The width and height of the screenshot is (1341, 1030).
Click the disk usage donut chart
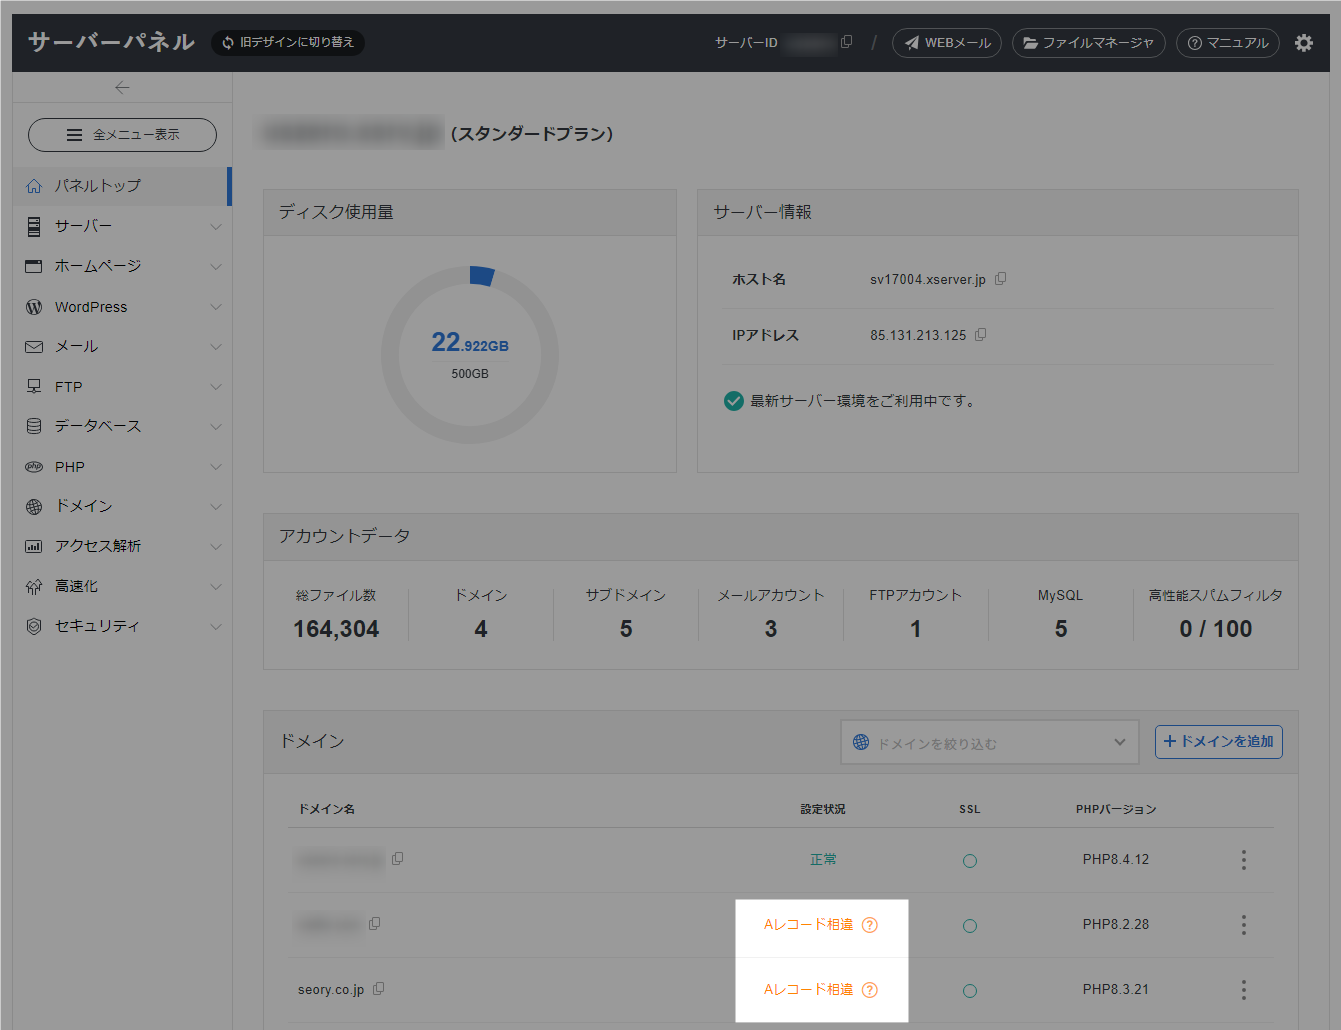(x=469, y=354)
